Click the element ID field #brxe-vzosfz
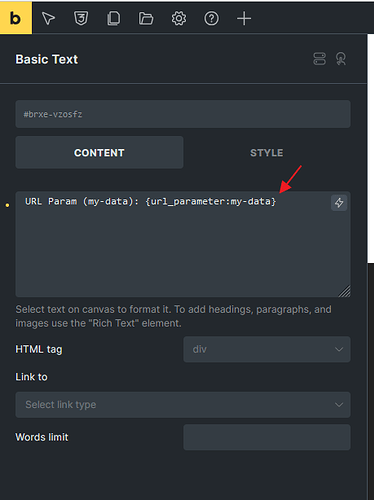Image resolution: width=374 pixels, height=500 pixels. [x=183, y=114]
